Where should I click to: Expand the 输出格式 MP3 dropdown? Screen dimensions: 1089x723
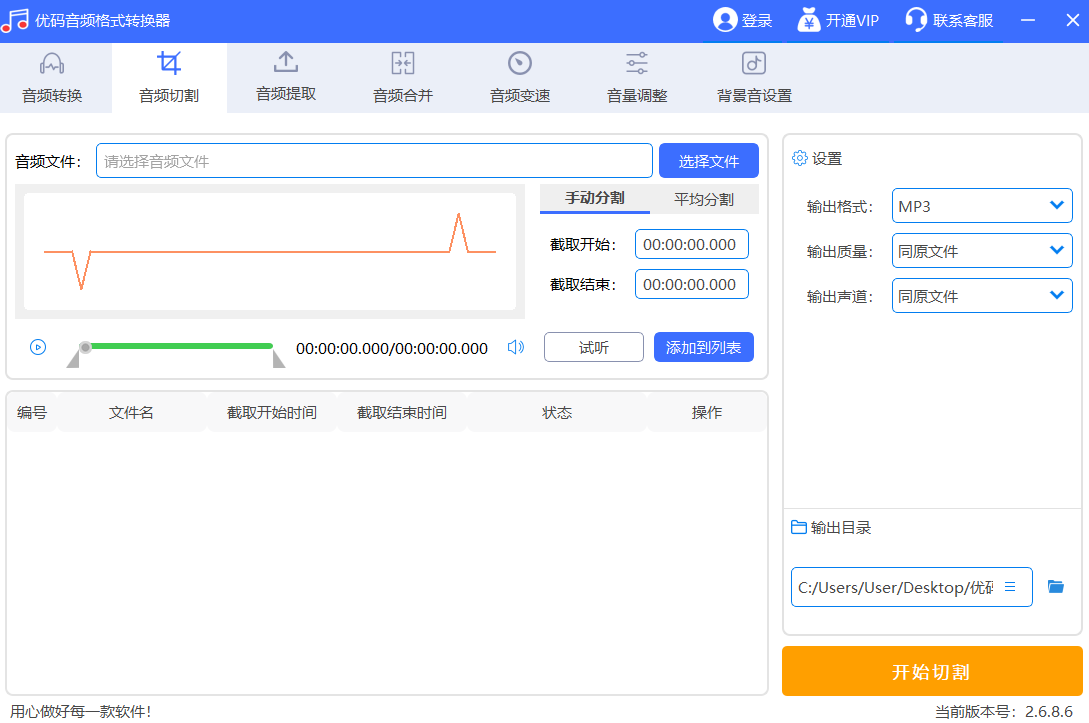point(982,206)
